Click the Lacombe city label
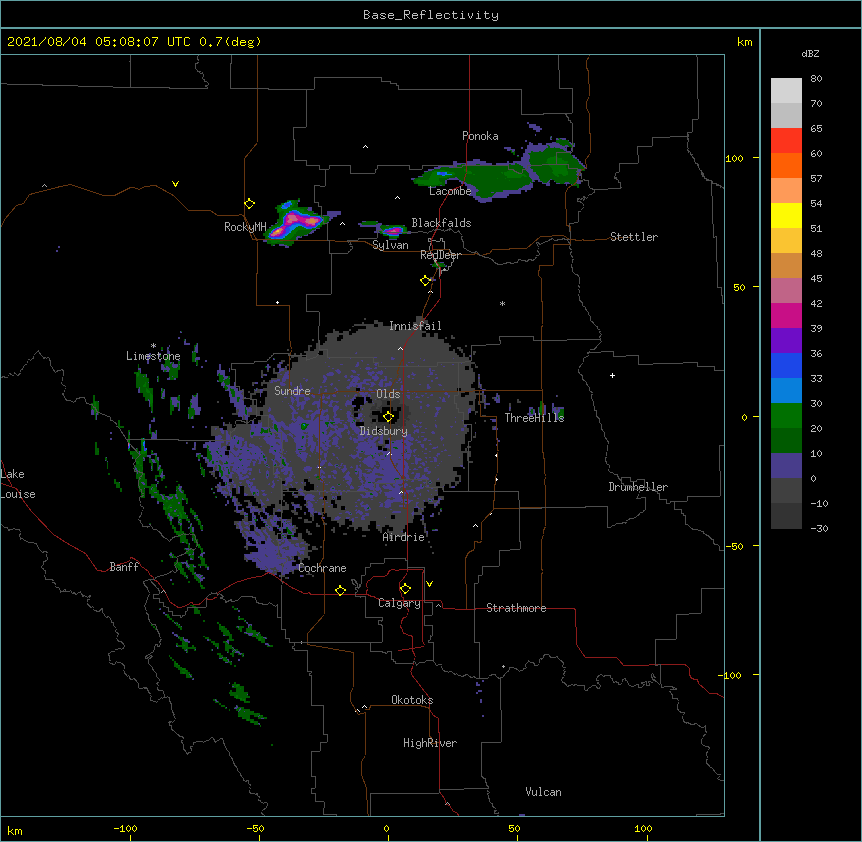 450,191
